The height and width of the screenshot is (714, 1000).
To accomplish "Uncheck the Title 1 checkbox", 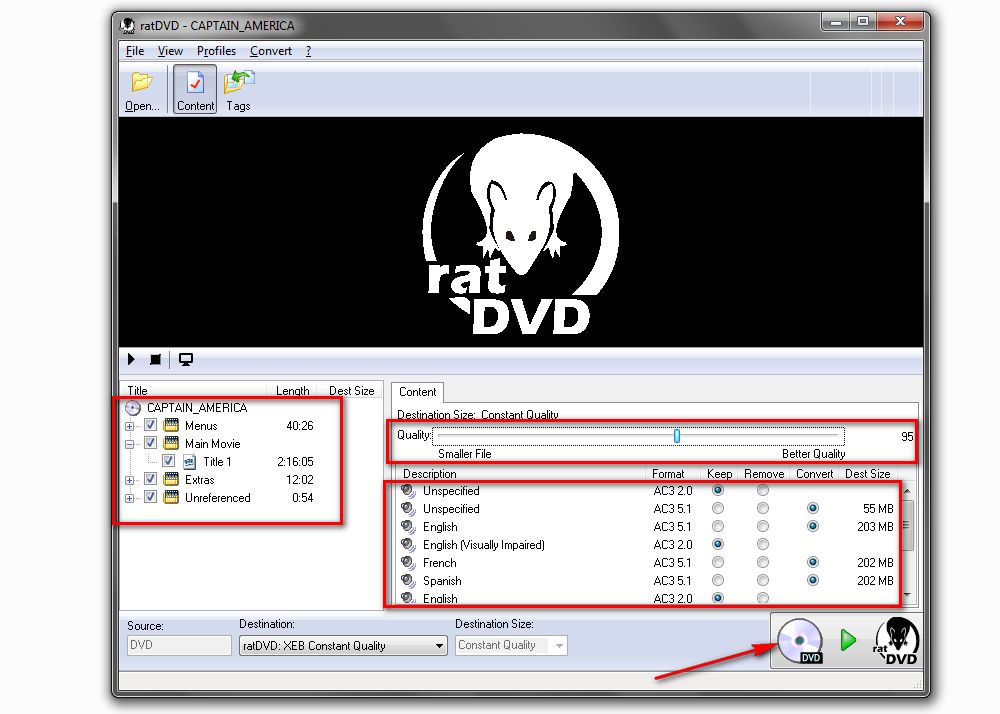I will point(168,460).
